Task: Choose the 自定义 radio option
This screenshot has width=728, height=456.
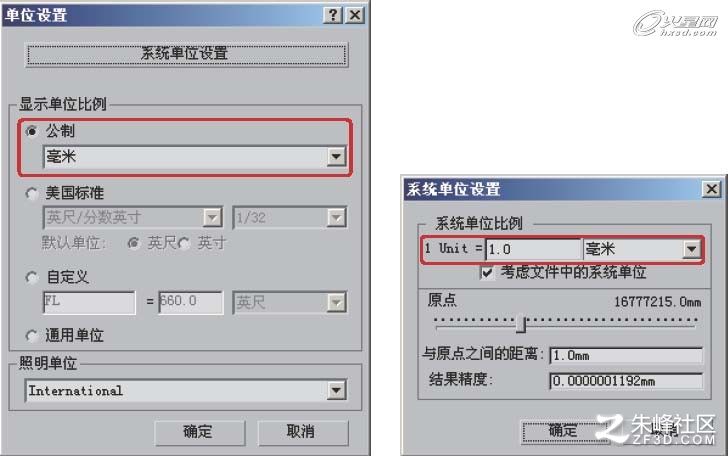Action: [32, 277]
